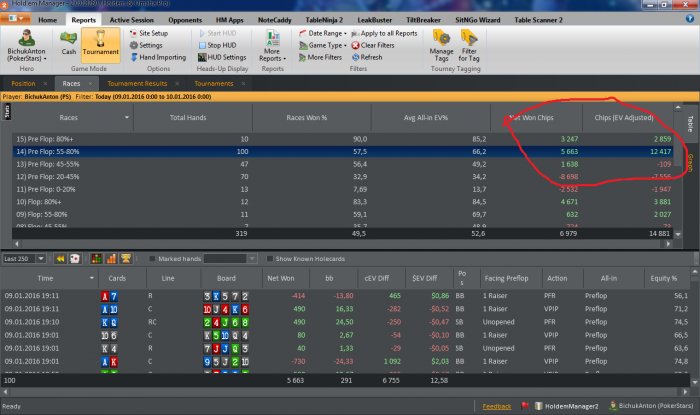Screen dimensions: 700x415
Task: Open Hand Importing
Action: (x=158, y=57)
